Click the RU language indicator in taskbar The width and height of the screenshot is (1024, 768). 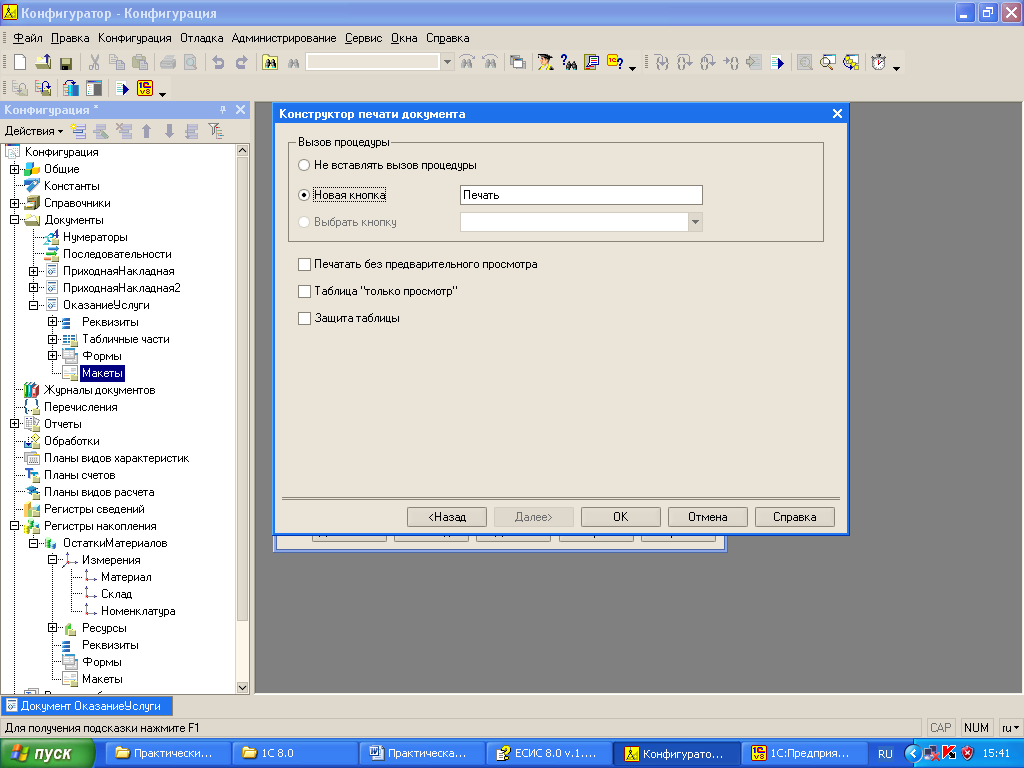[885, 754]
